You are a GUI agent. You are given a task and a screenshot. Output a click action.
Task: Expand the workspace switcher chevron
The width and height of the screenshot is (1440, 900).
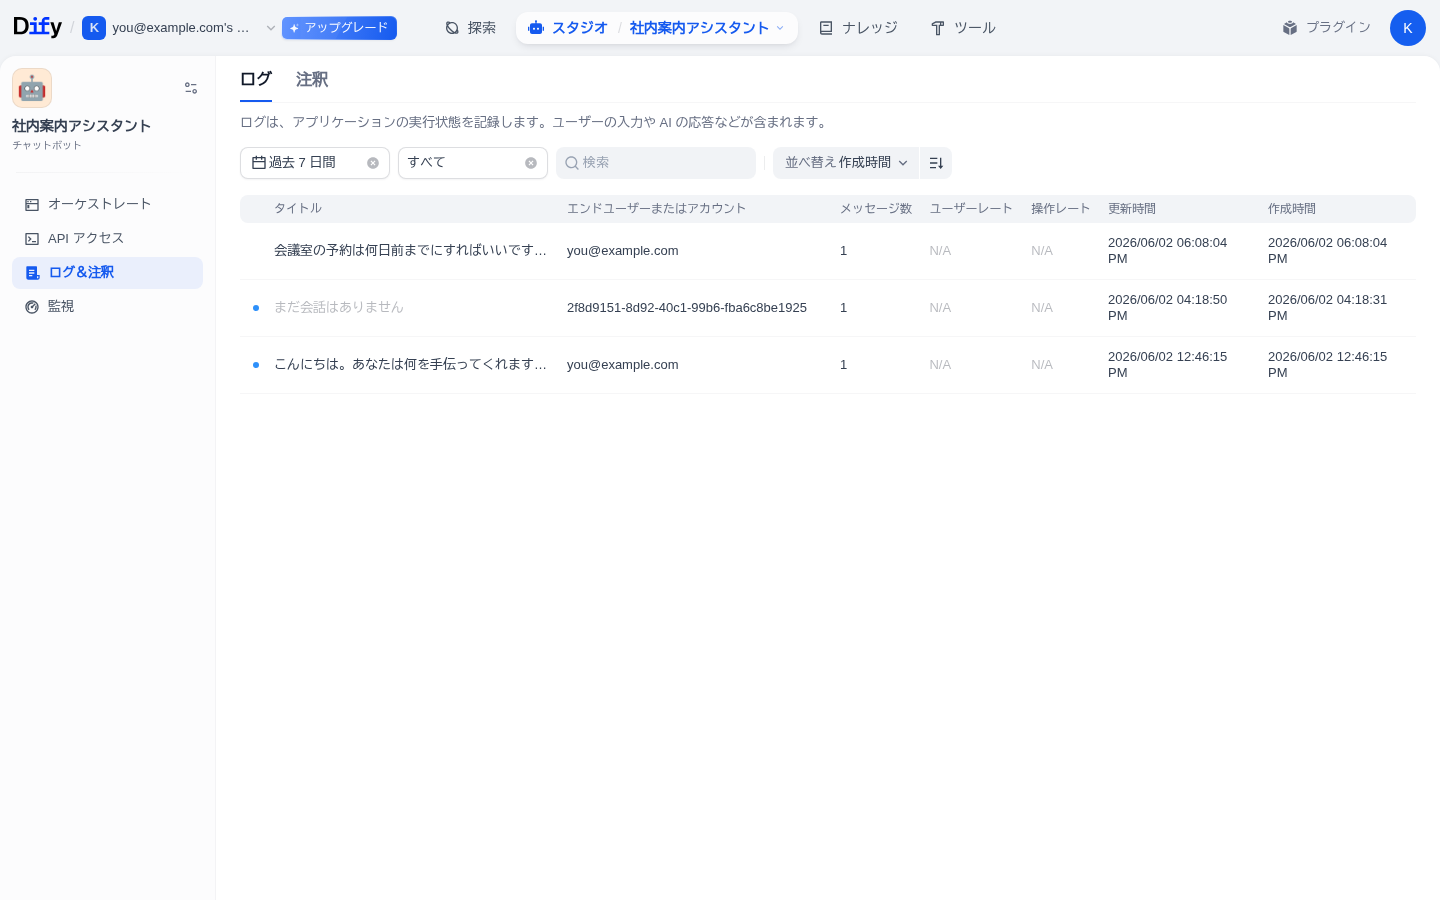click(270, 28)
